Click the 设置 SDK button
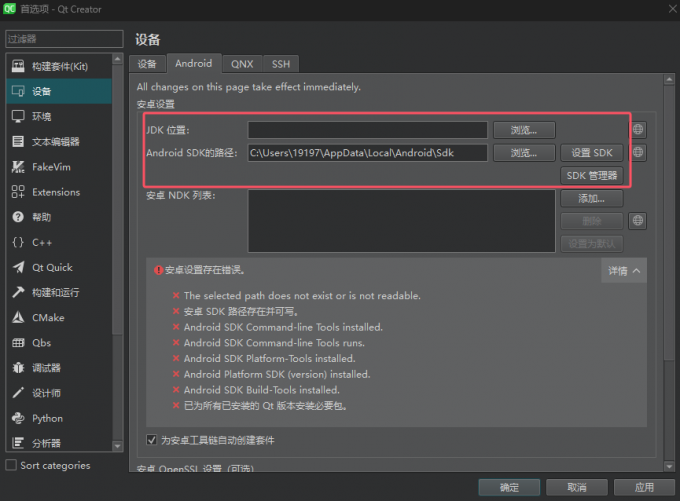 point(592,153)
